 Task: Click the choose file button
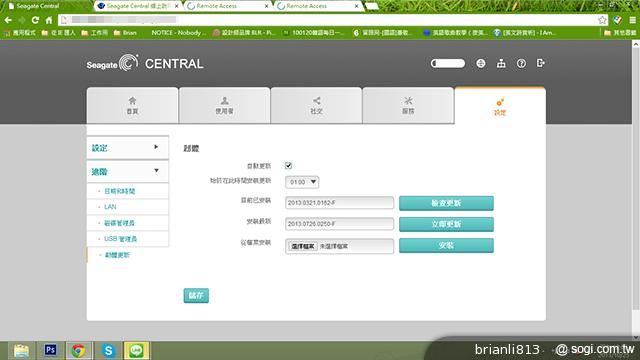303,246
